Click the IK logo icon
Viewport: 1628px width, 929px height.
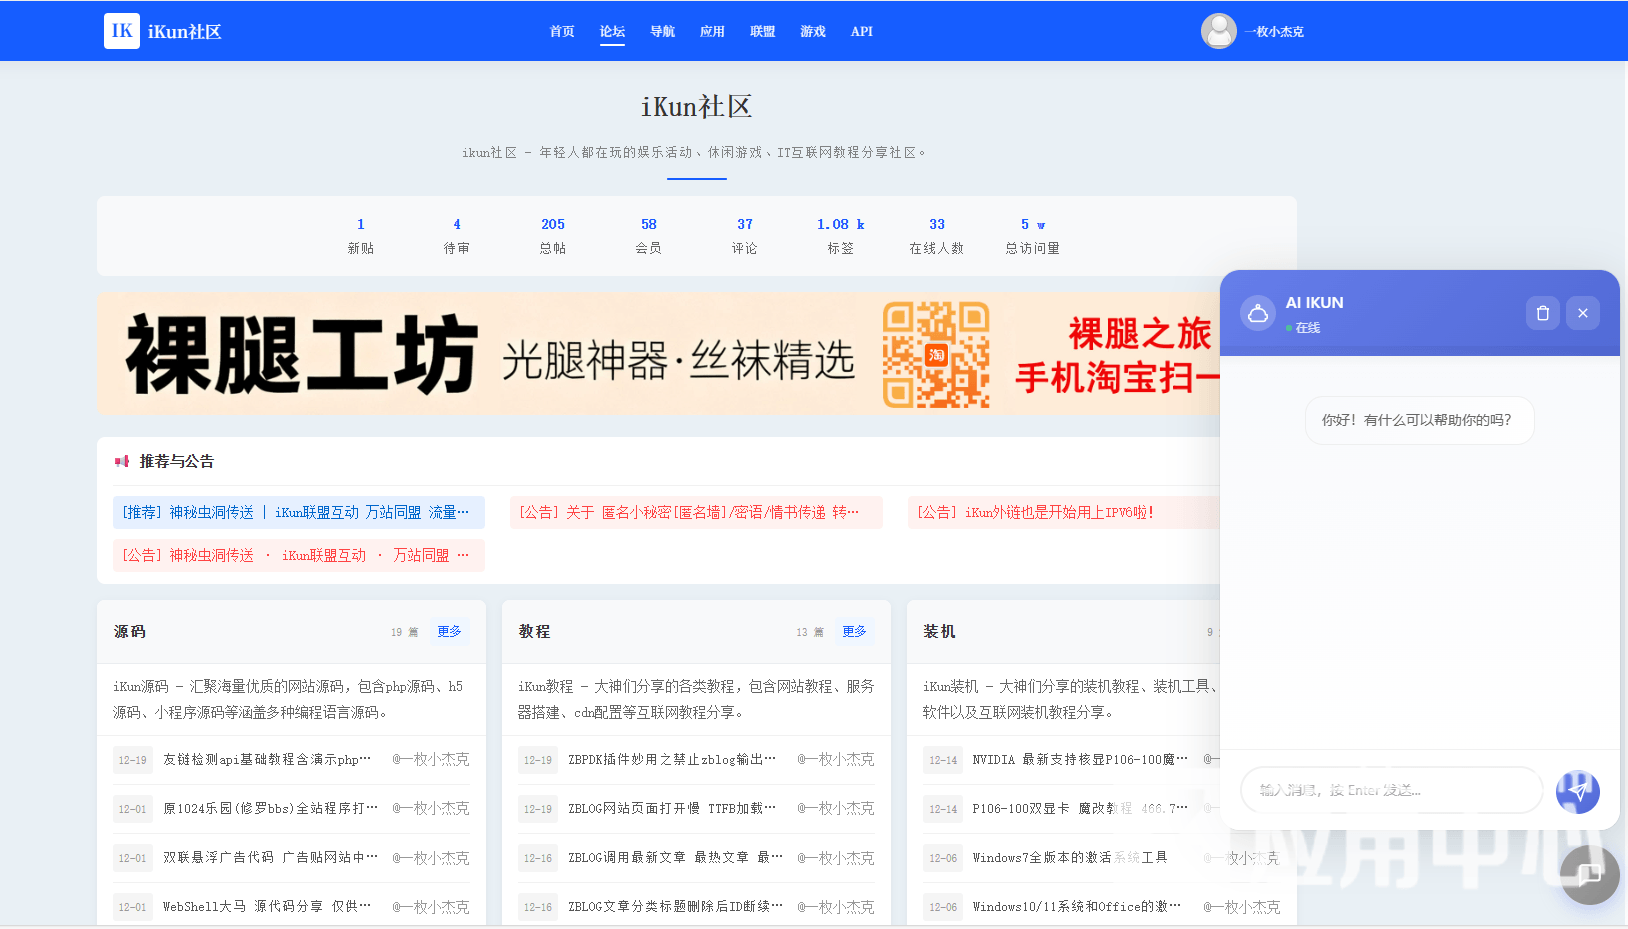(122, 31)
